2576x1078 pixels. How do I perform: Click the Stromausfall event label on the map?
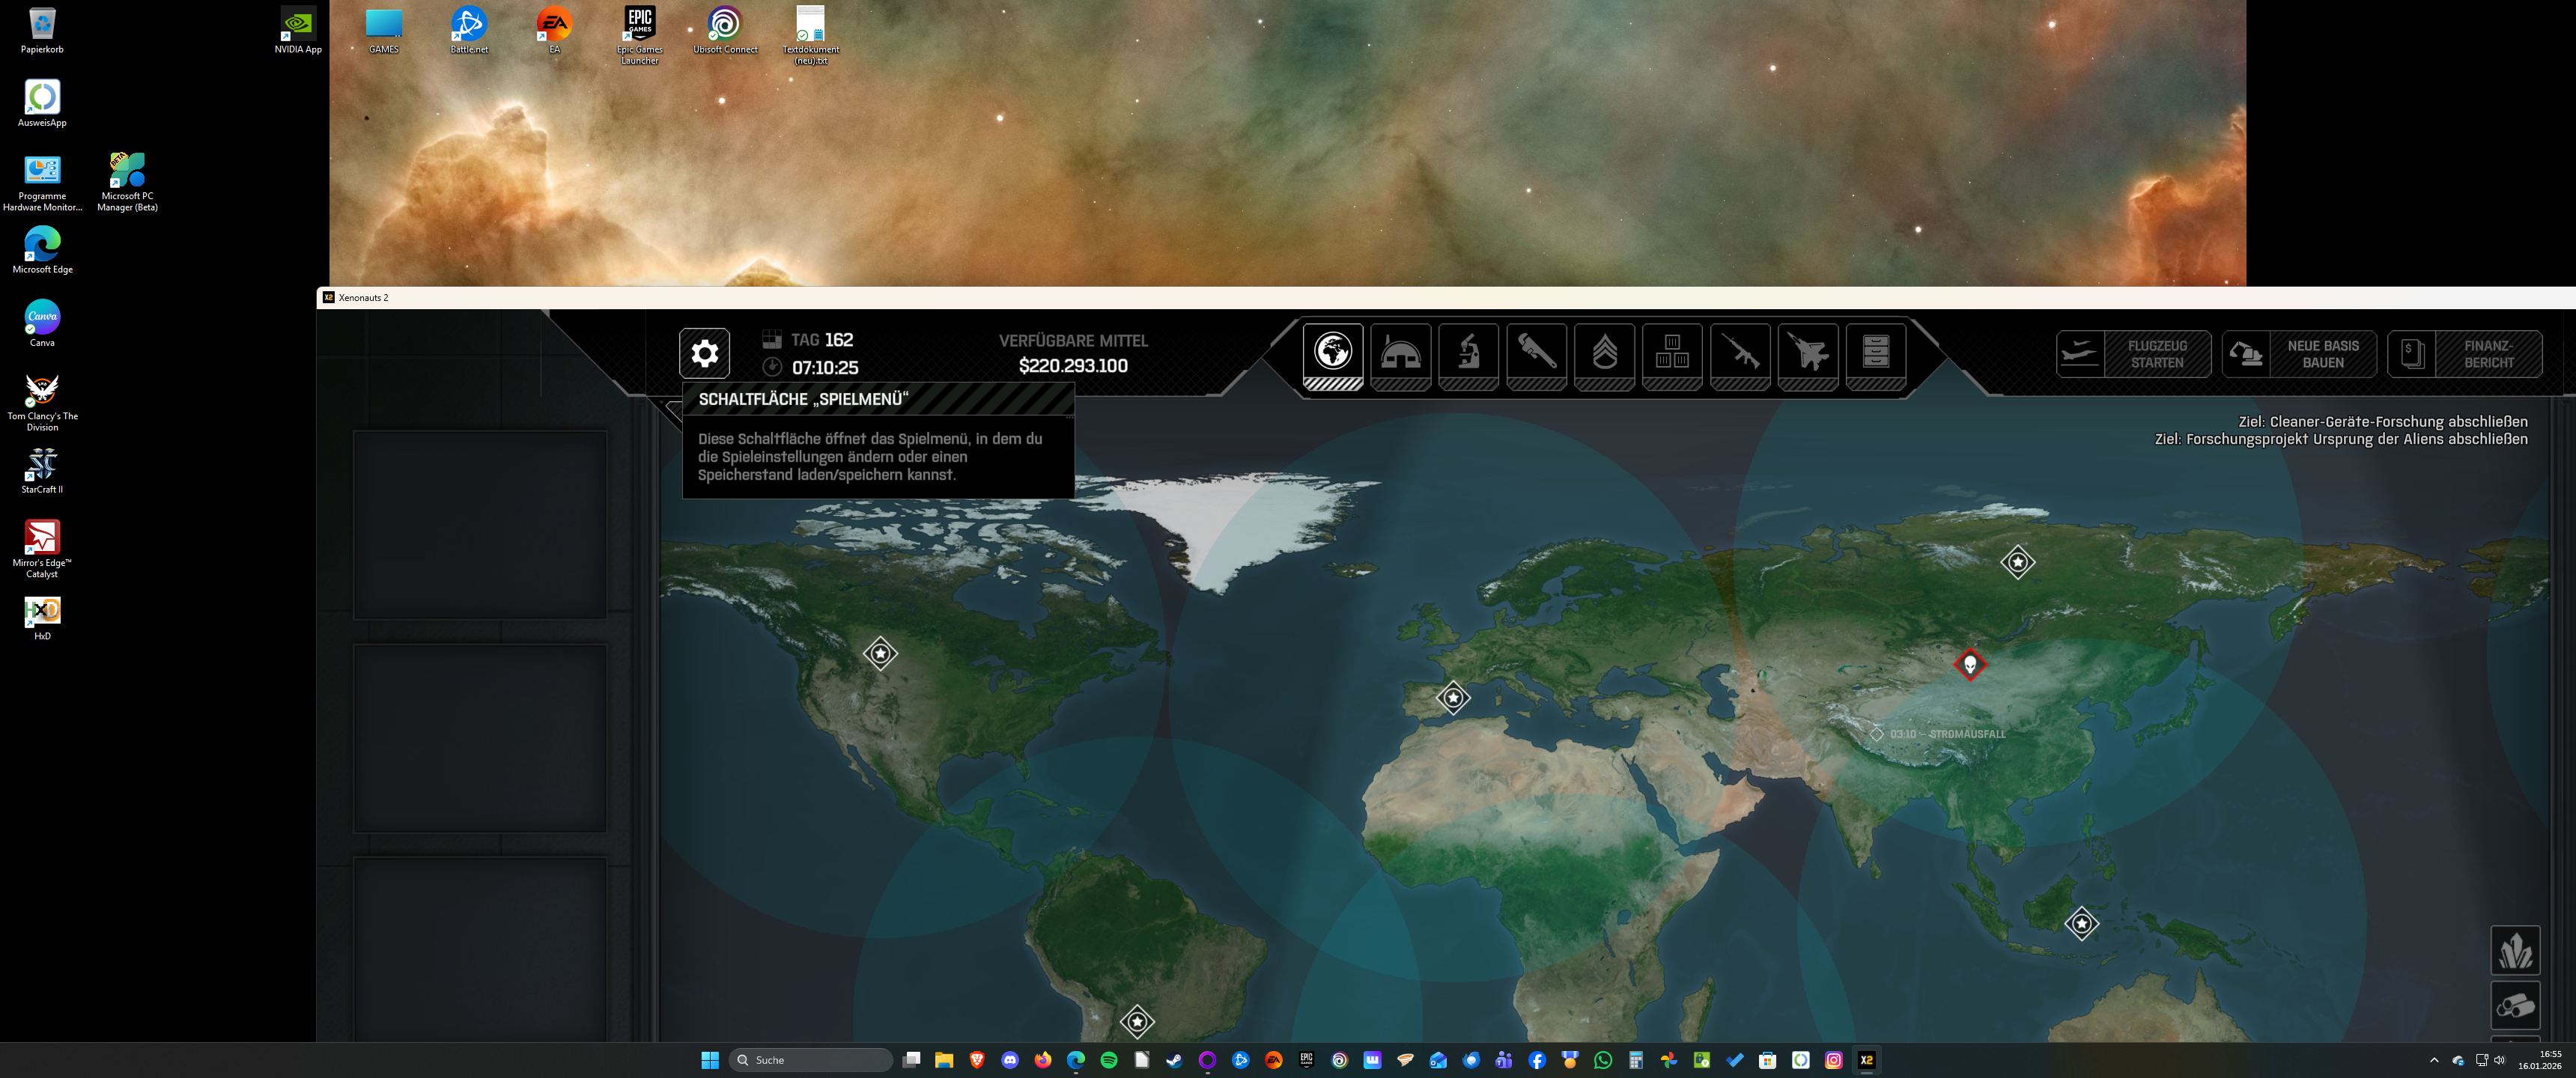(x=1946, y=734)
